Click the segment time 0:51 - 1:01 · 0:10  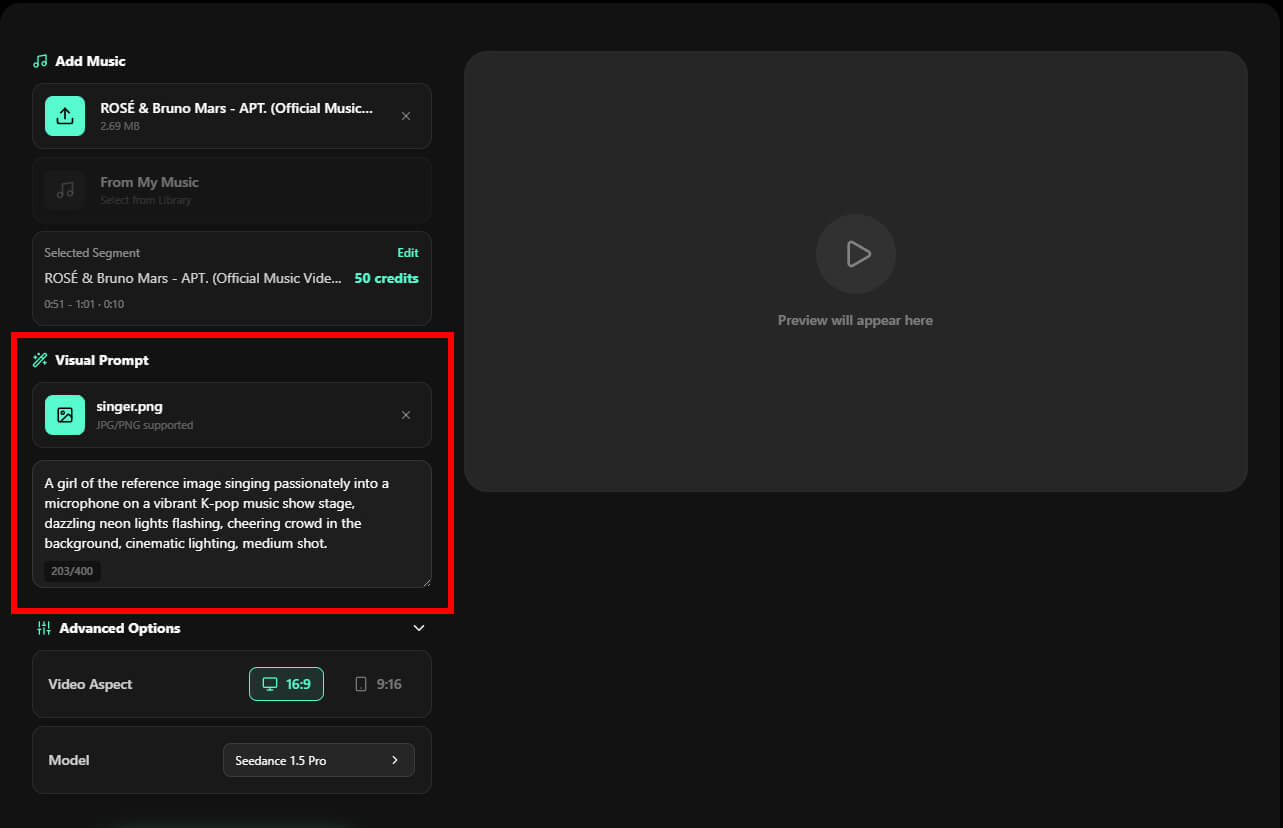tap(84, 304)
